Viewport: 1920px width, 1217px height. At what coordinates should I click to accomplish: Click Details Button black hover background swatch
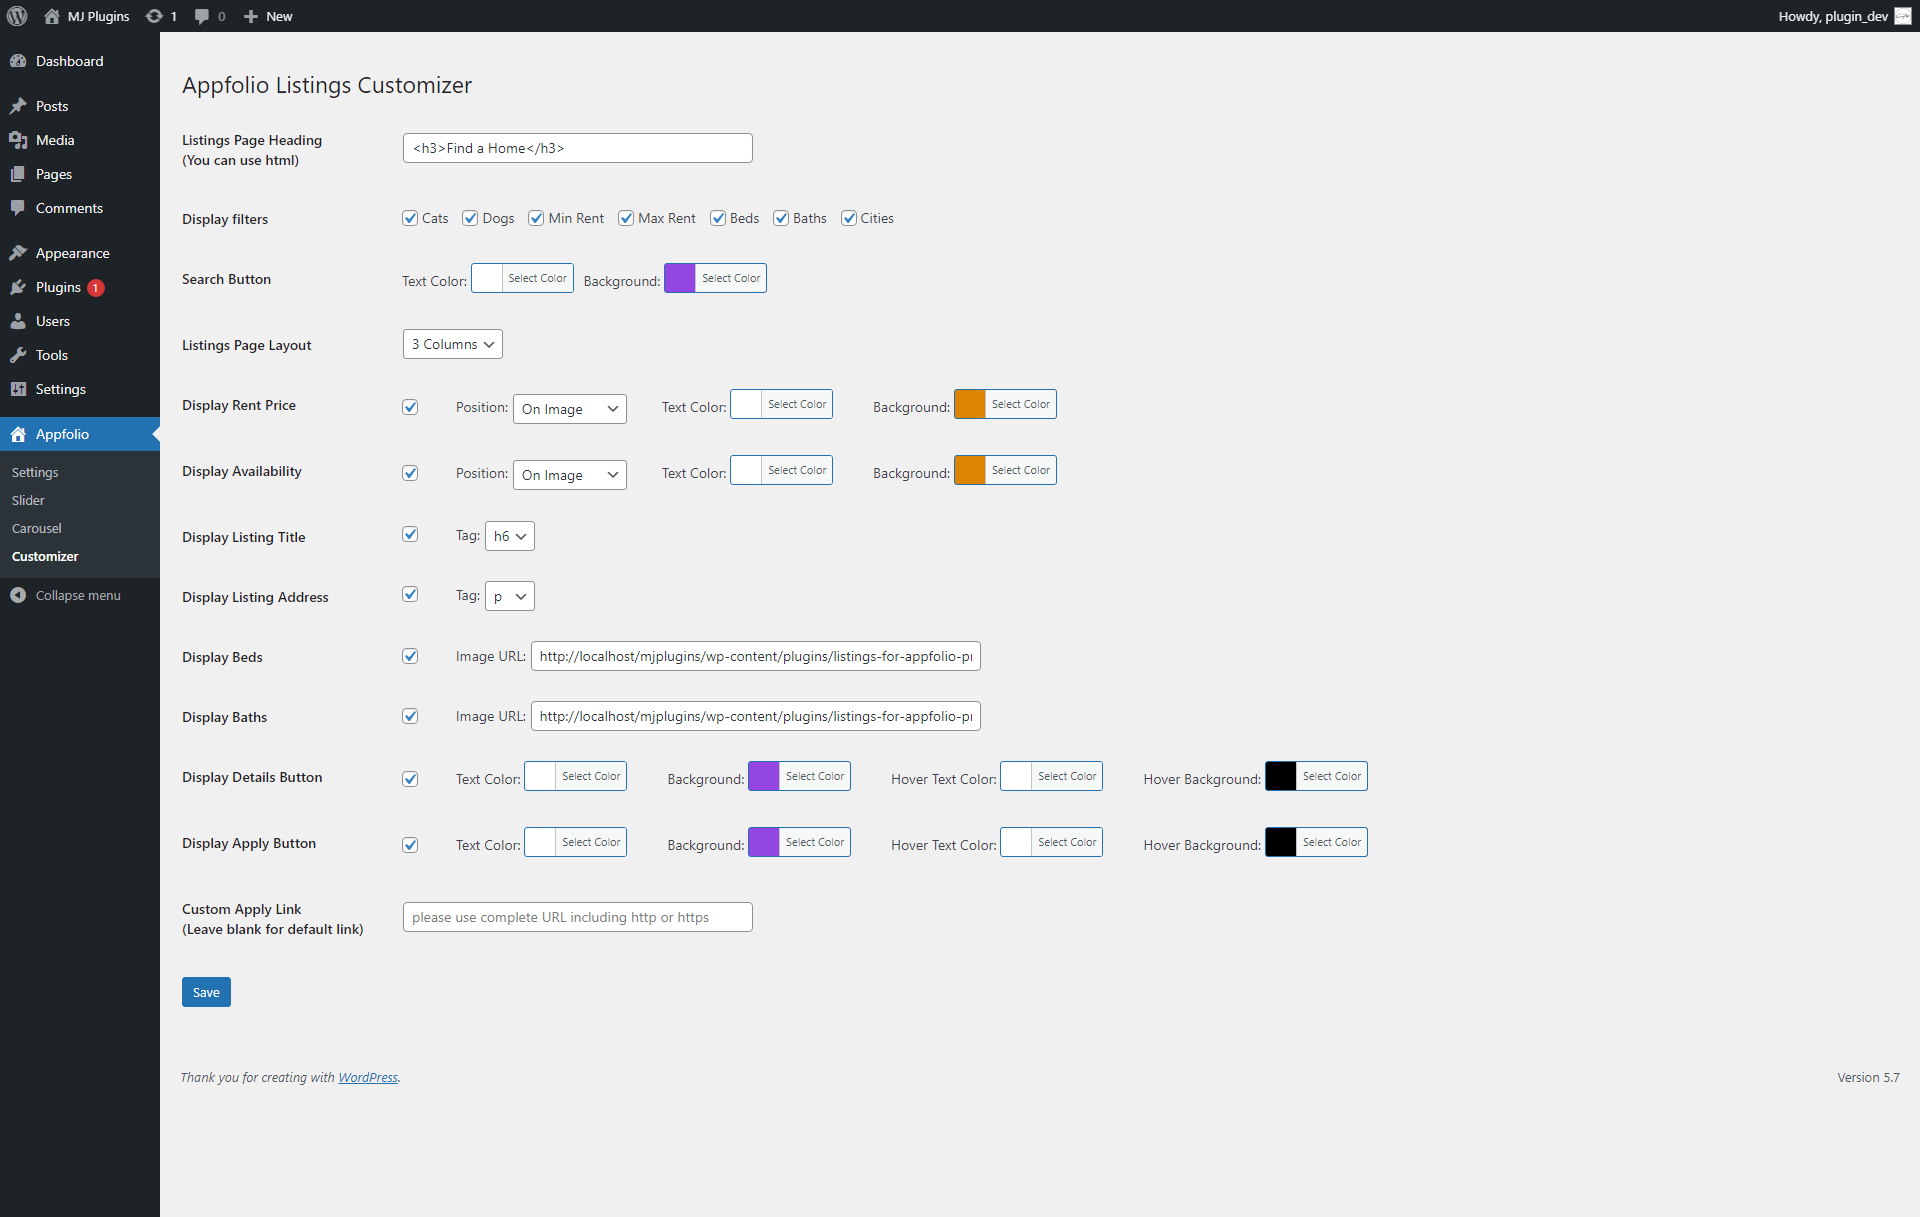(x=1281, y=776)
